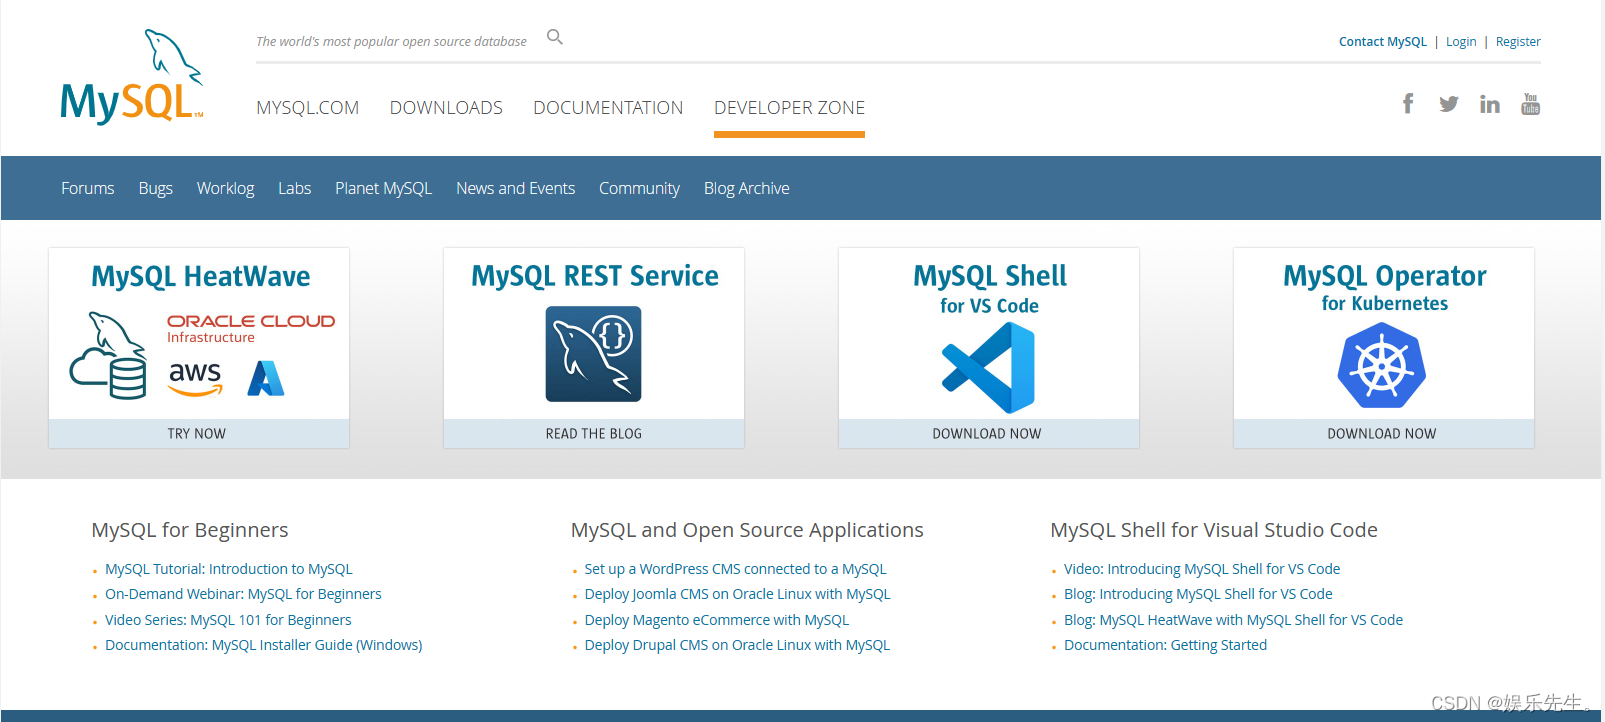This screenshot has width=1605, height=722.
Task: Open MySQL Installer Guide (Windows) documentation link
Action: tap(264, 645)
